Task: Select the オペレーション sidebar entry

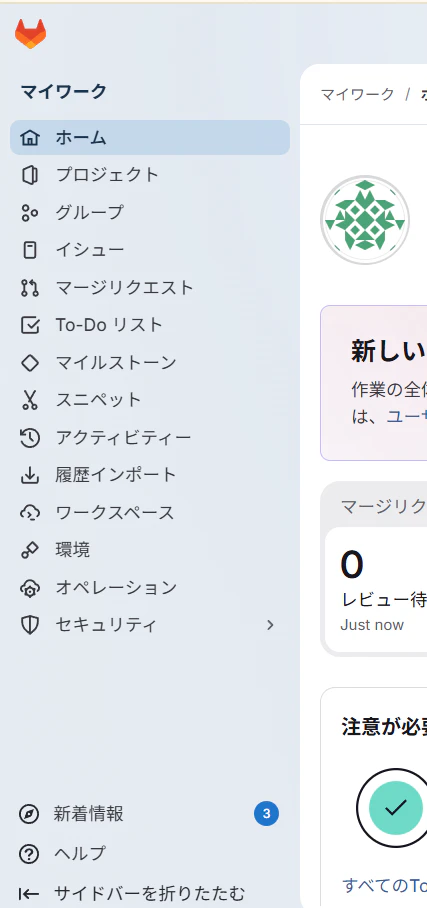Action: click(150, 587)
